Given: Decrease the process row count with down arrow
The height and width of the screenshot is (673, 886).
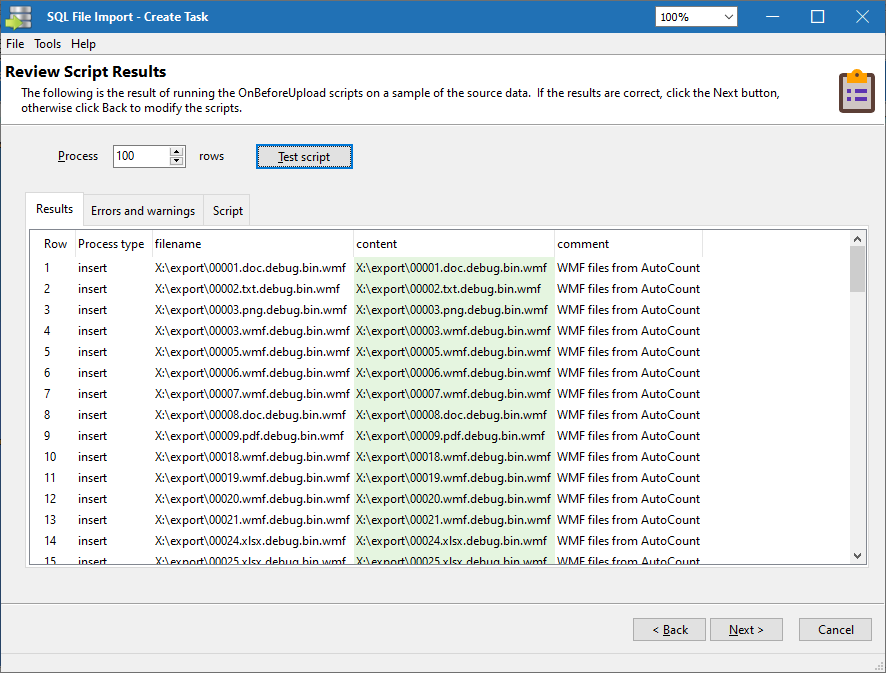Looking at the screenshot, I should pos(177,161).
